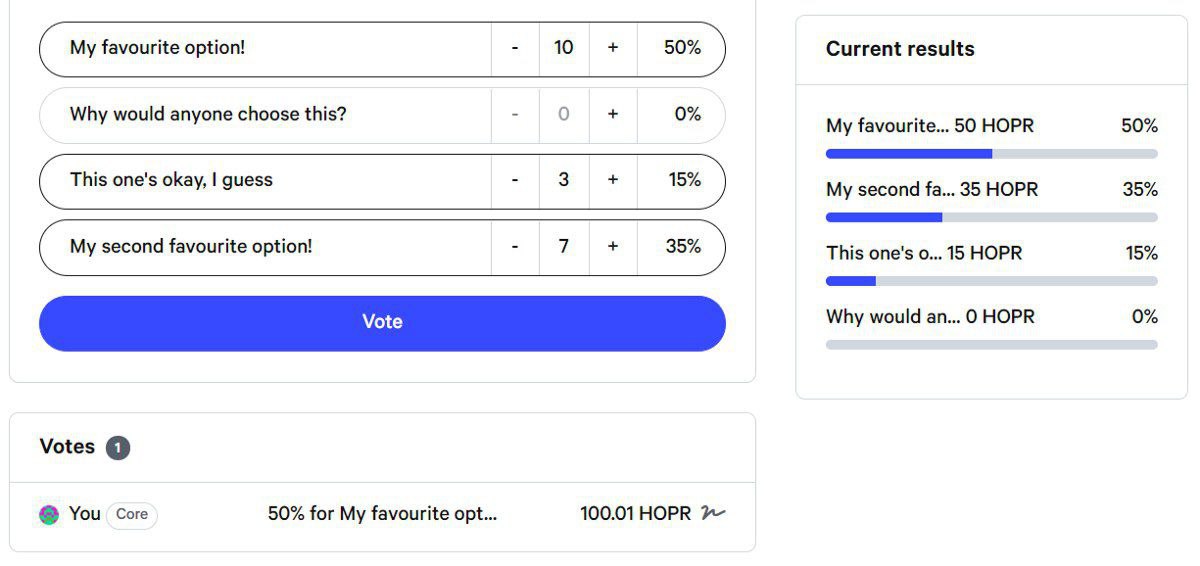This screenshot has width=1200, height=566.
Task: Click minus on Why would anyone choose this
Action: [x=515, y=114]
